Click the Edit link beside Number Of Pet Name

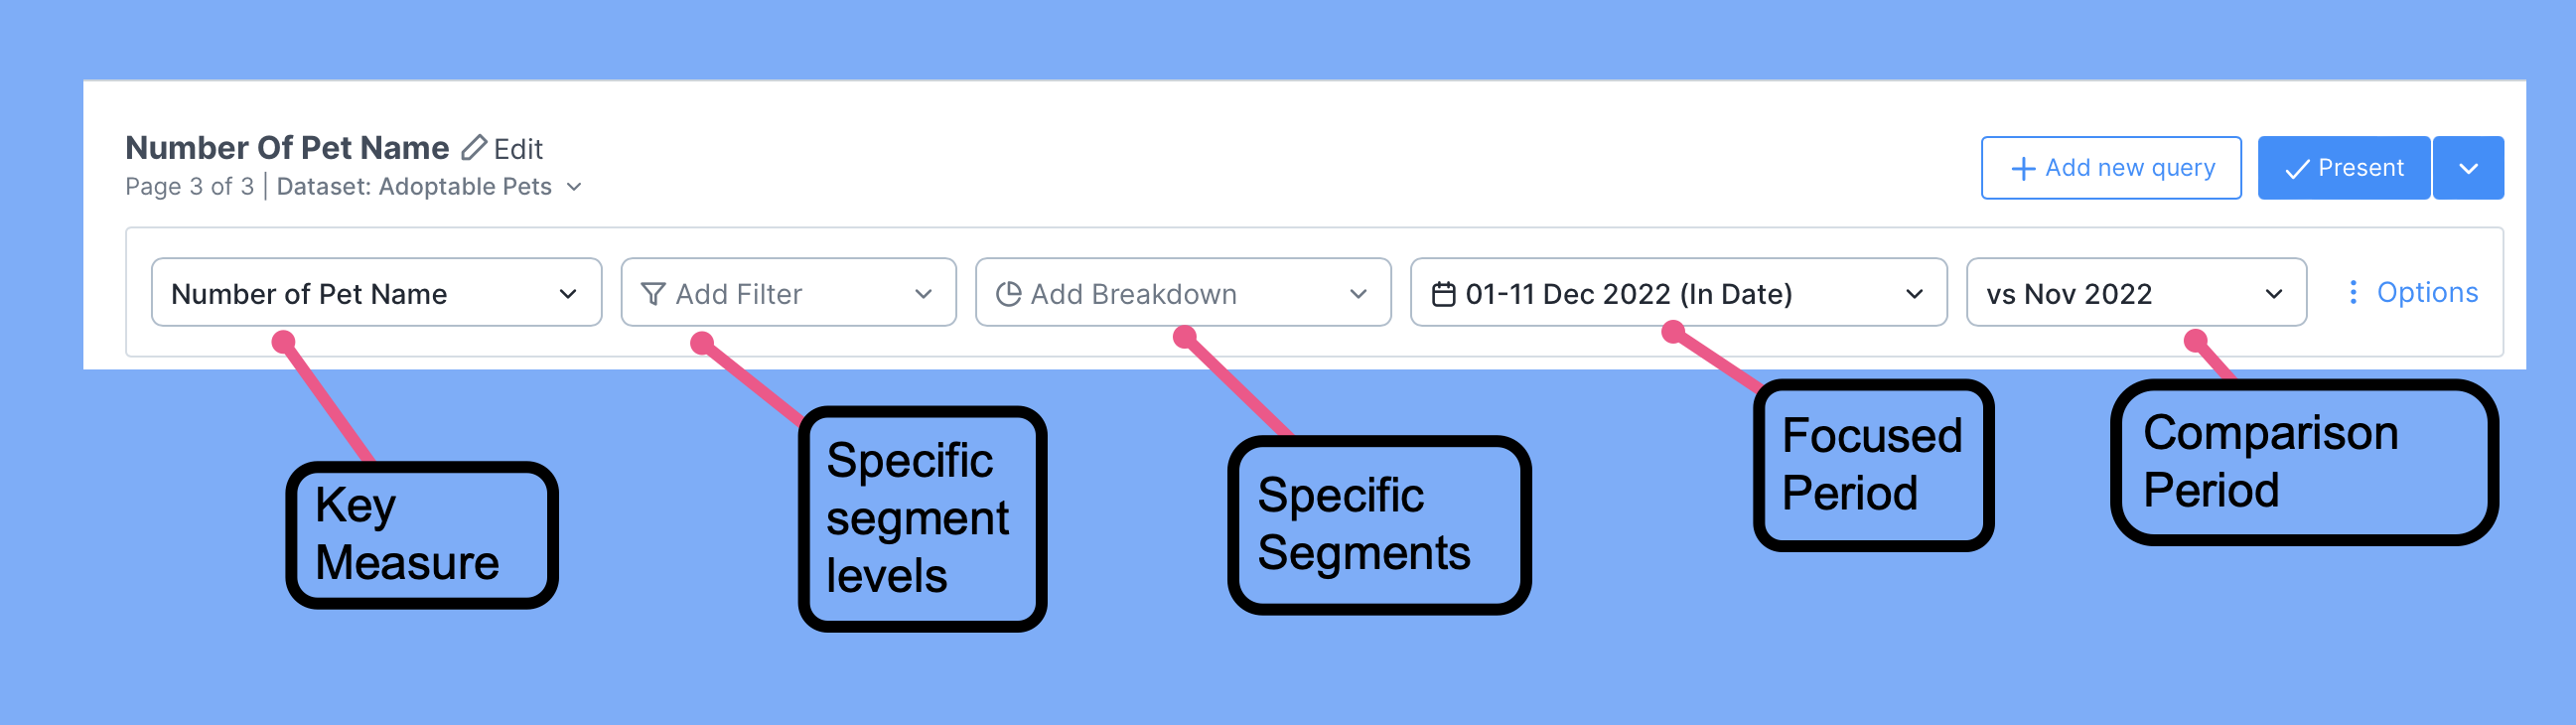(518, 148)
